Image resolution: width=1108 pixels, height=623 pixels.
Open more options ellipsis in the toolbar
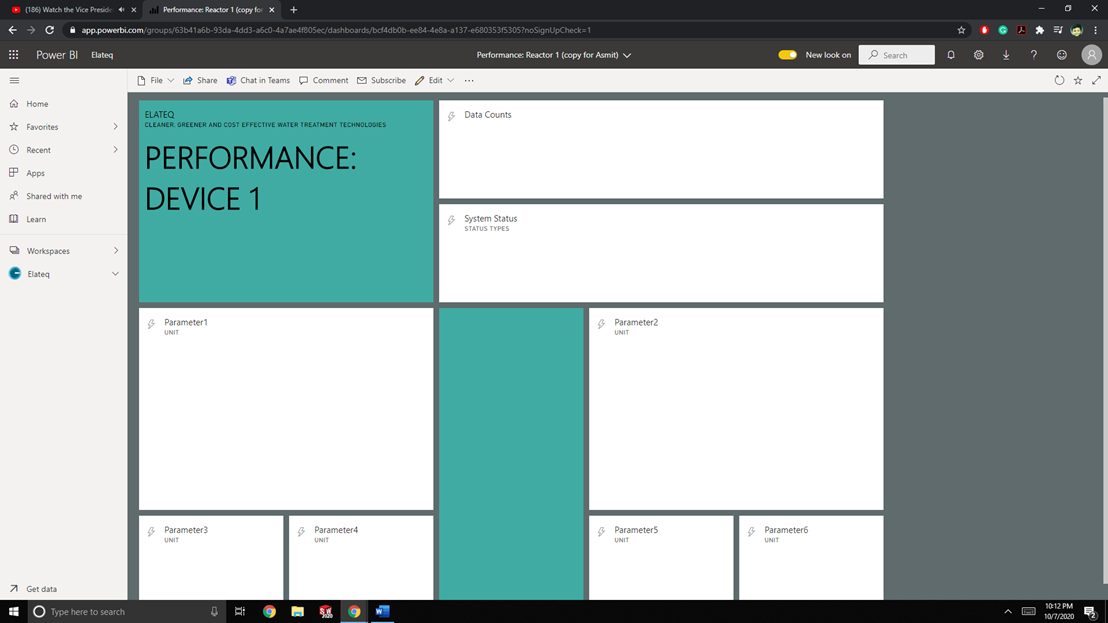tap(469, 81)
